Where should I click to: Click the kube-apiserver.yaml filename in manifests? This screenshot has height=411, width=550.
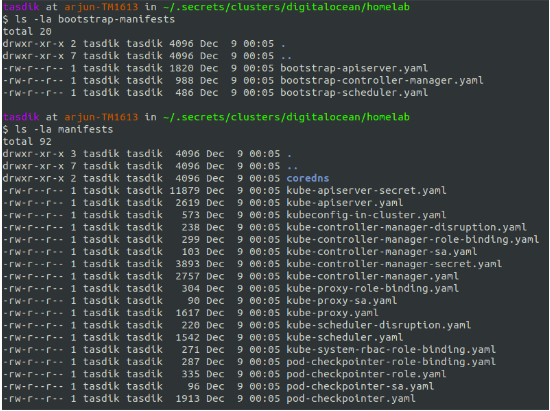point(345,203)
